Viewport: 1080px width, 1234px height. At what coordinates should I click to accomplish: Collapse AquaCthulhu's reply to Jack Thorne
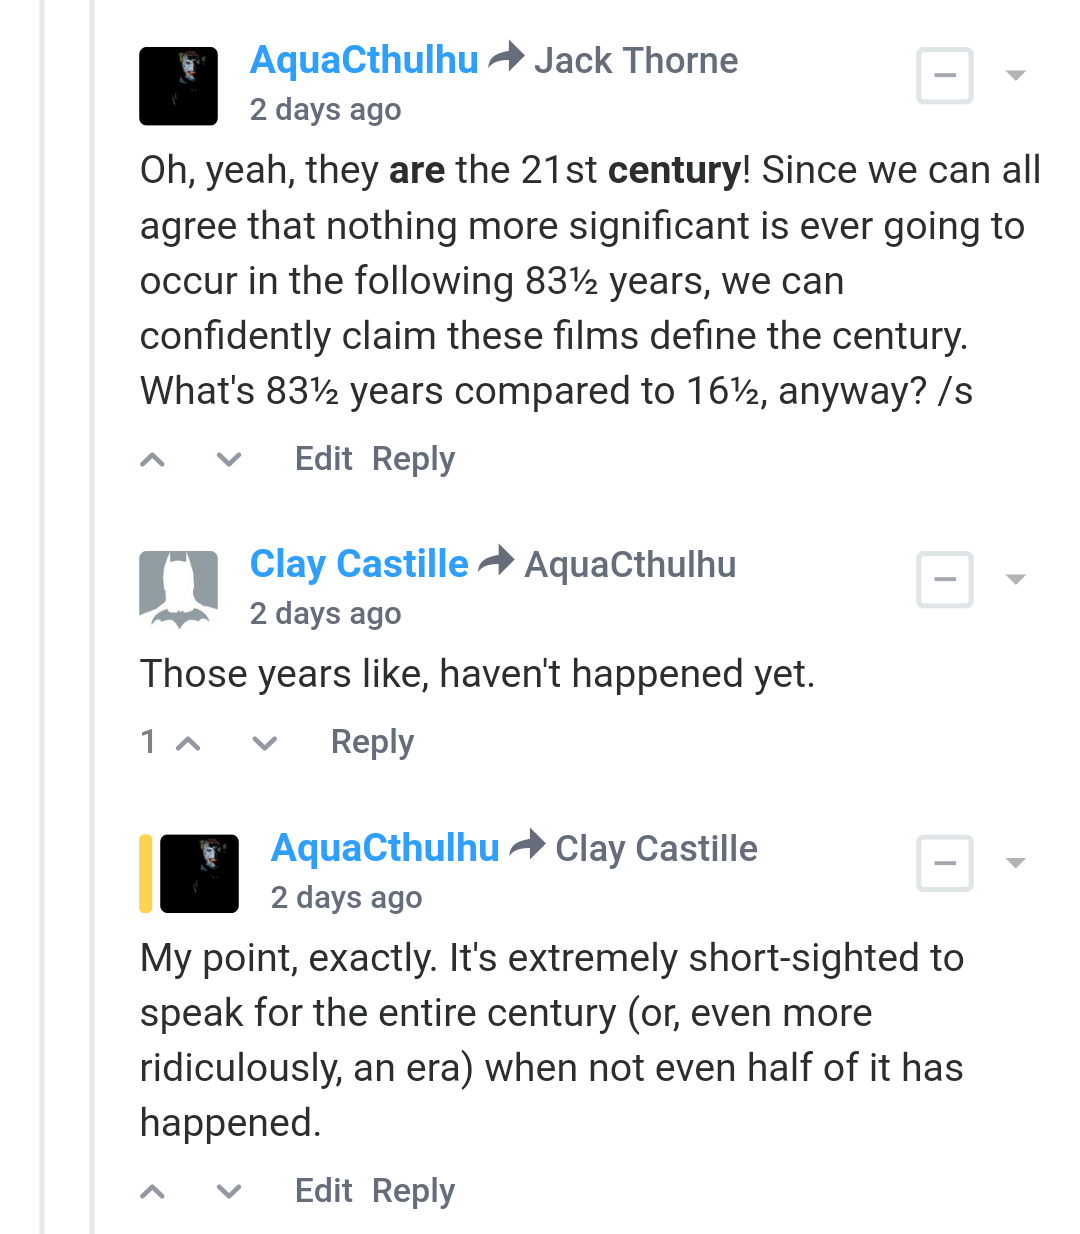(945, 75)
